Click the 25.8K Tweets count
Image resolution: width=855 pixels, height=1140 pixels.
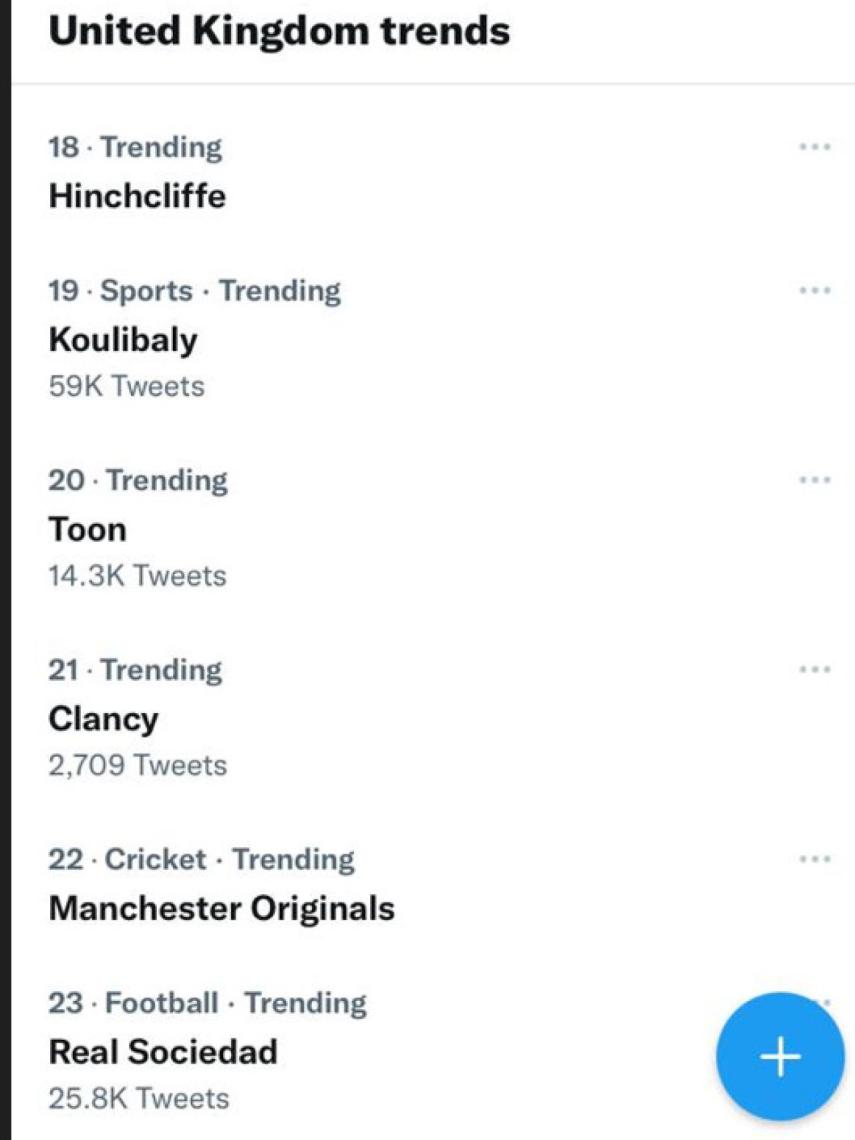pos(138,1098)
